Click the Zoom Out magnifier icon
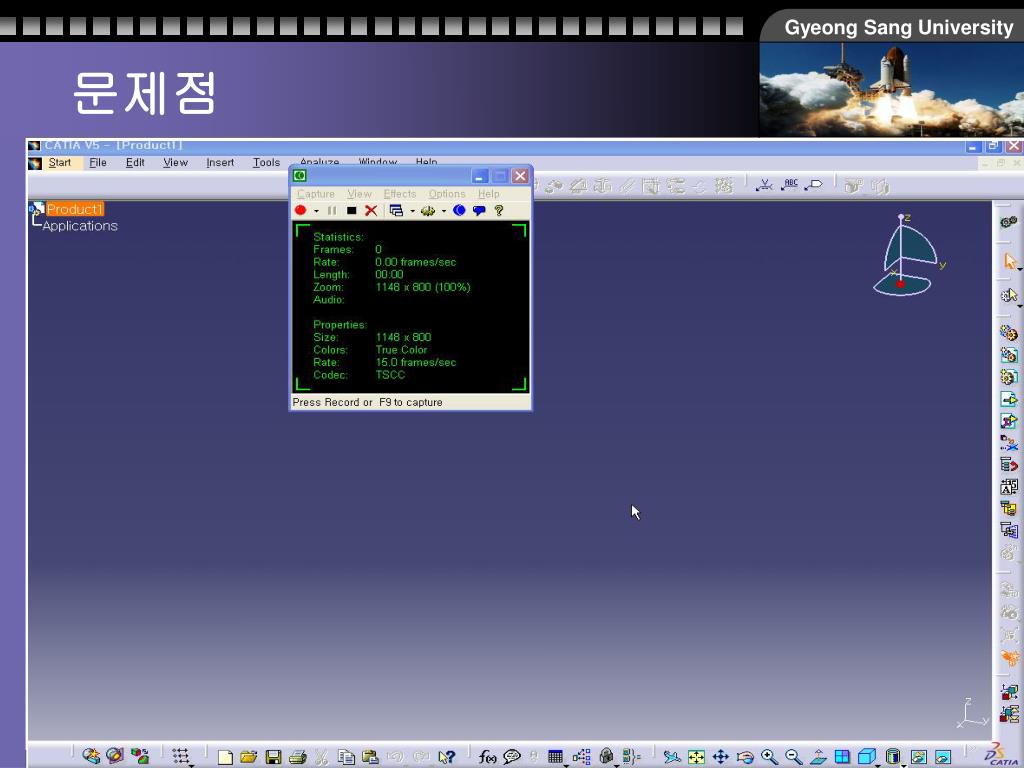 [793, 756]
